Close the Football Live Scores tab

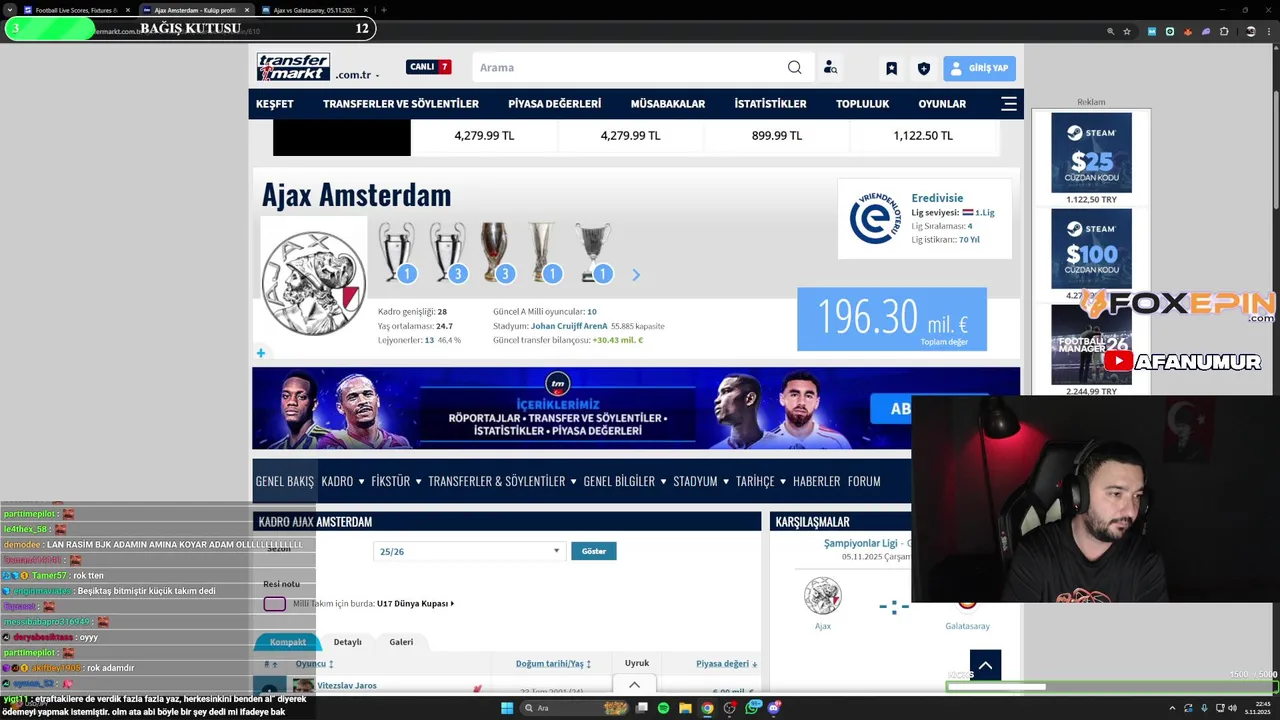pyautogui.click(x=127, y=10)
